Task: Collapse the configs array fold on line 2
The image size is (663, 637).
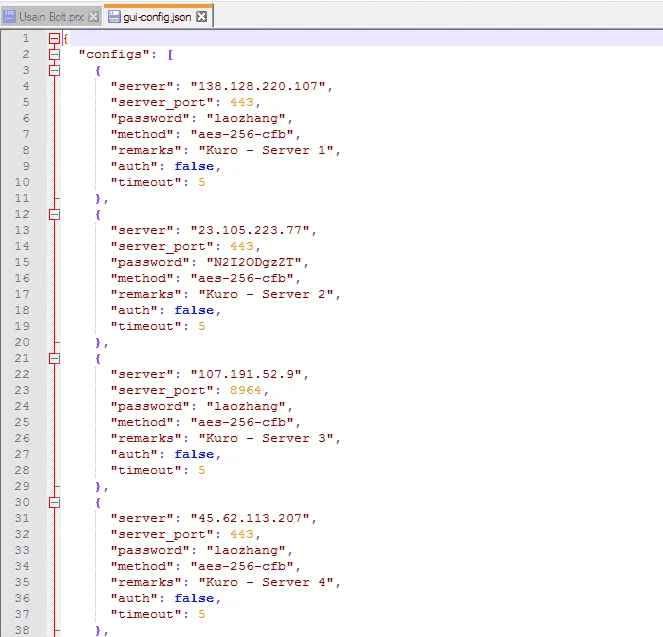Action: click(x=54, y=55)
